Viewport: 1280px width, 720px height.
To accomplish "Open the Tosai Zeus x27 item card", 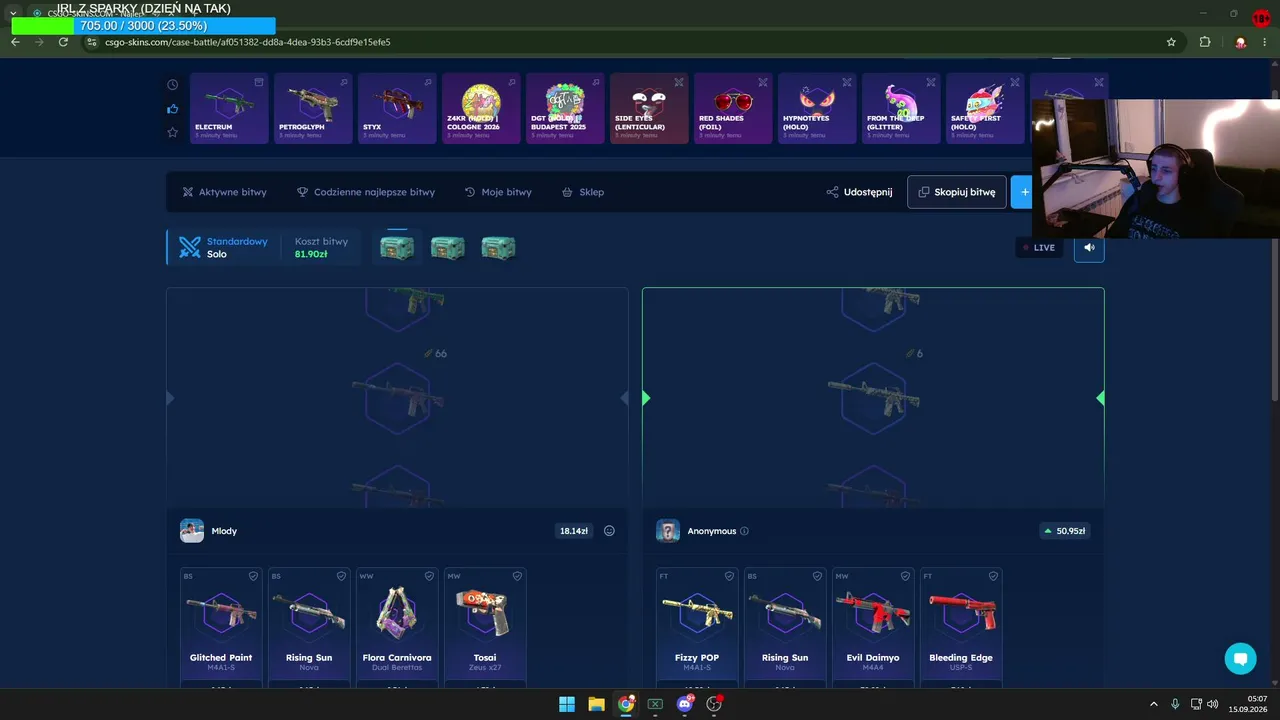I will (485, 627).
